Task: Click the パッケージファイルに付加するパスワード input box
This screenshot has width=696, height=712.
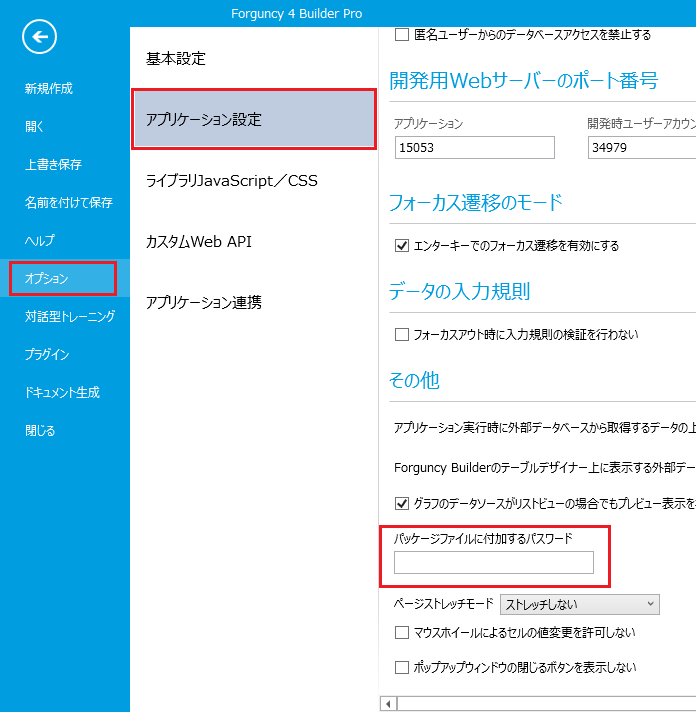Action: pos(494,563)
